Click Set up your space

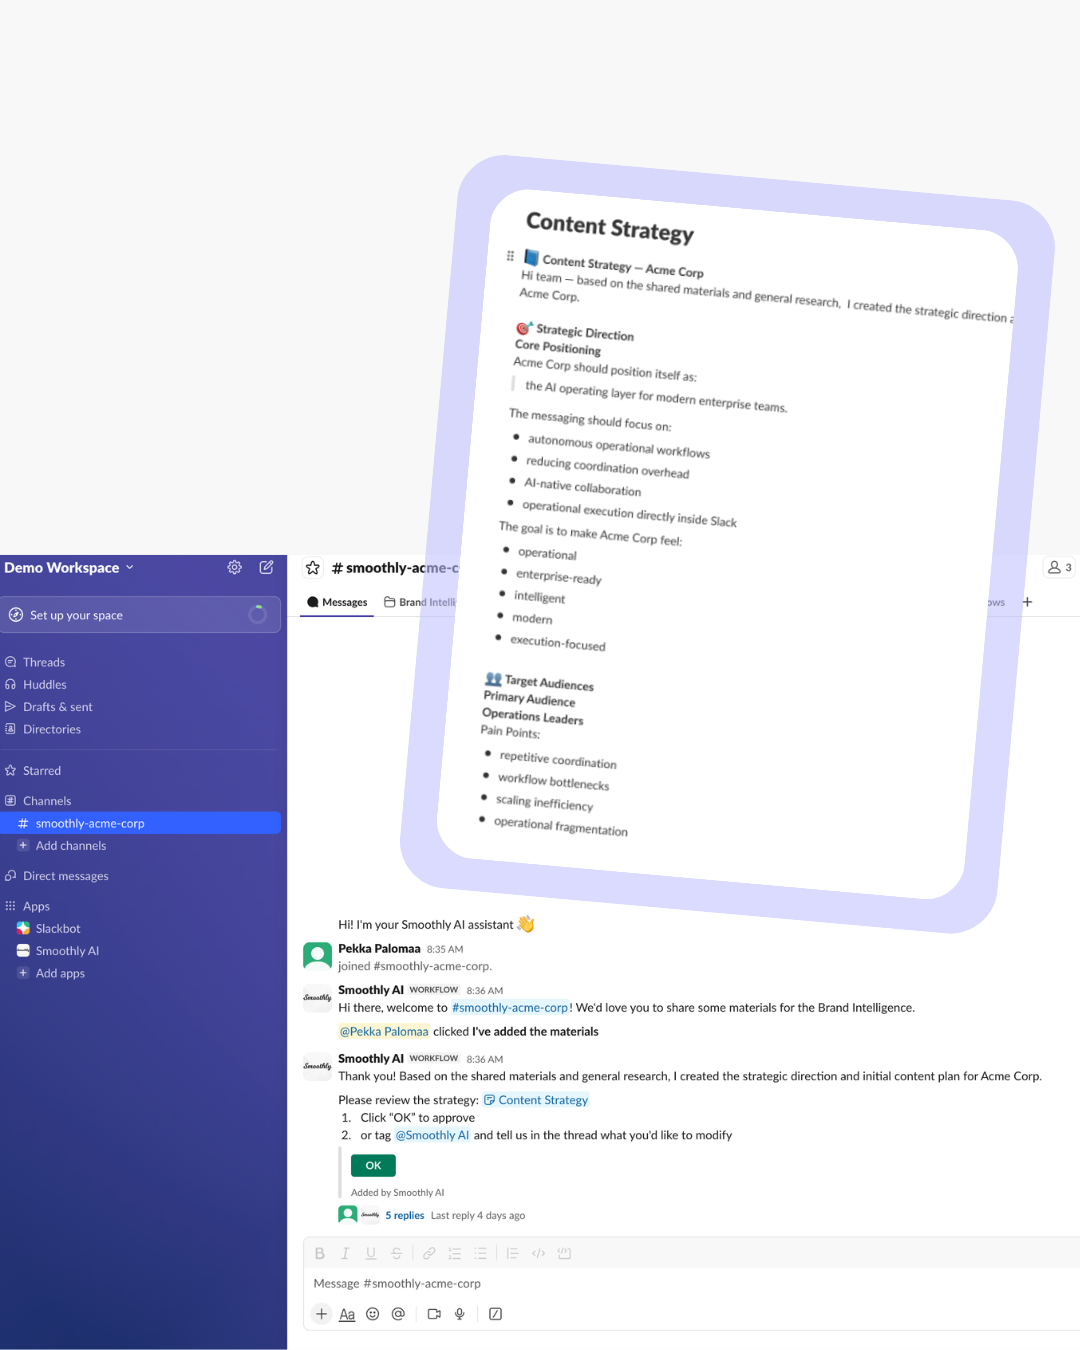tap(140, 615)
